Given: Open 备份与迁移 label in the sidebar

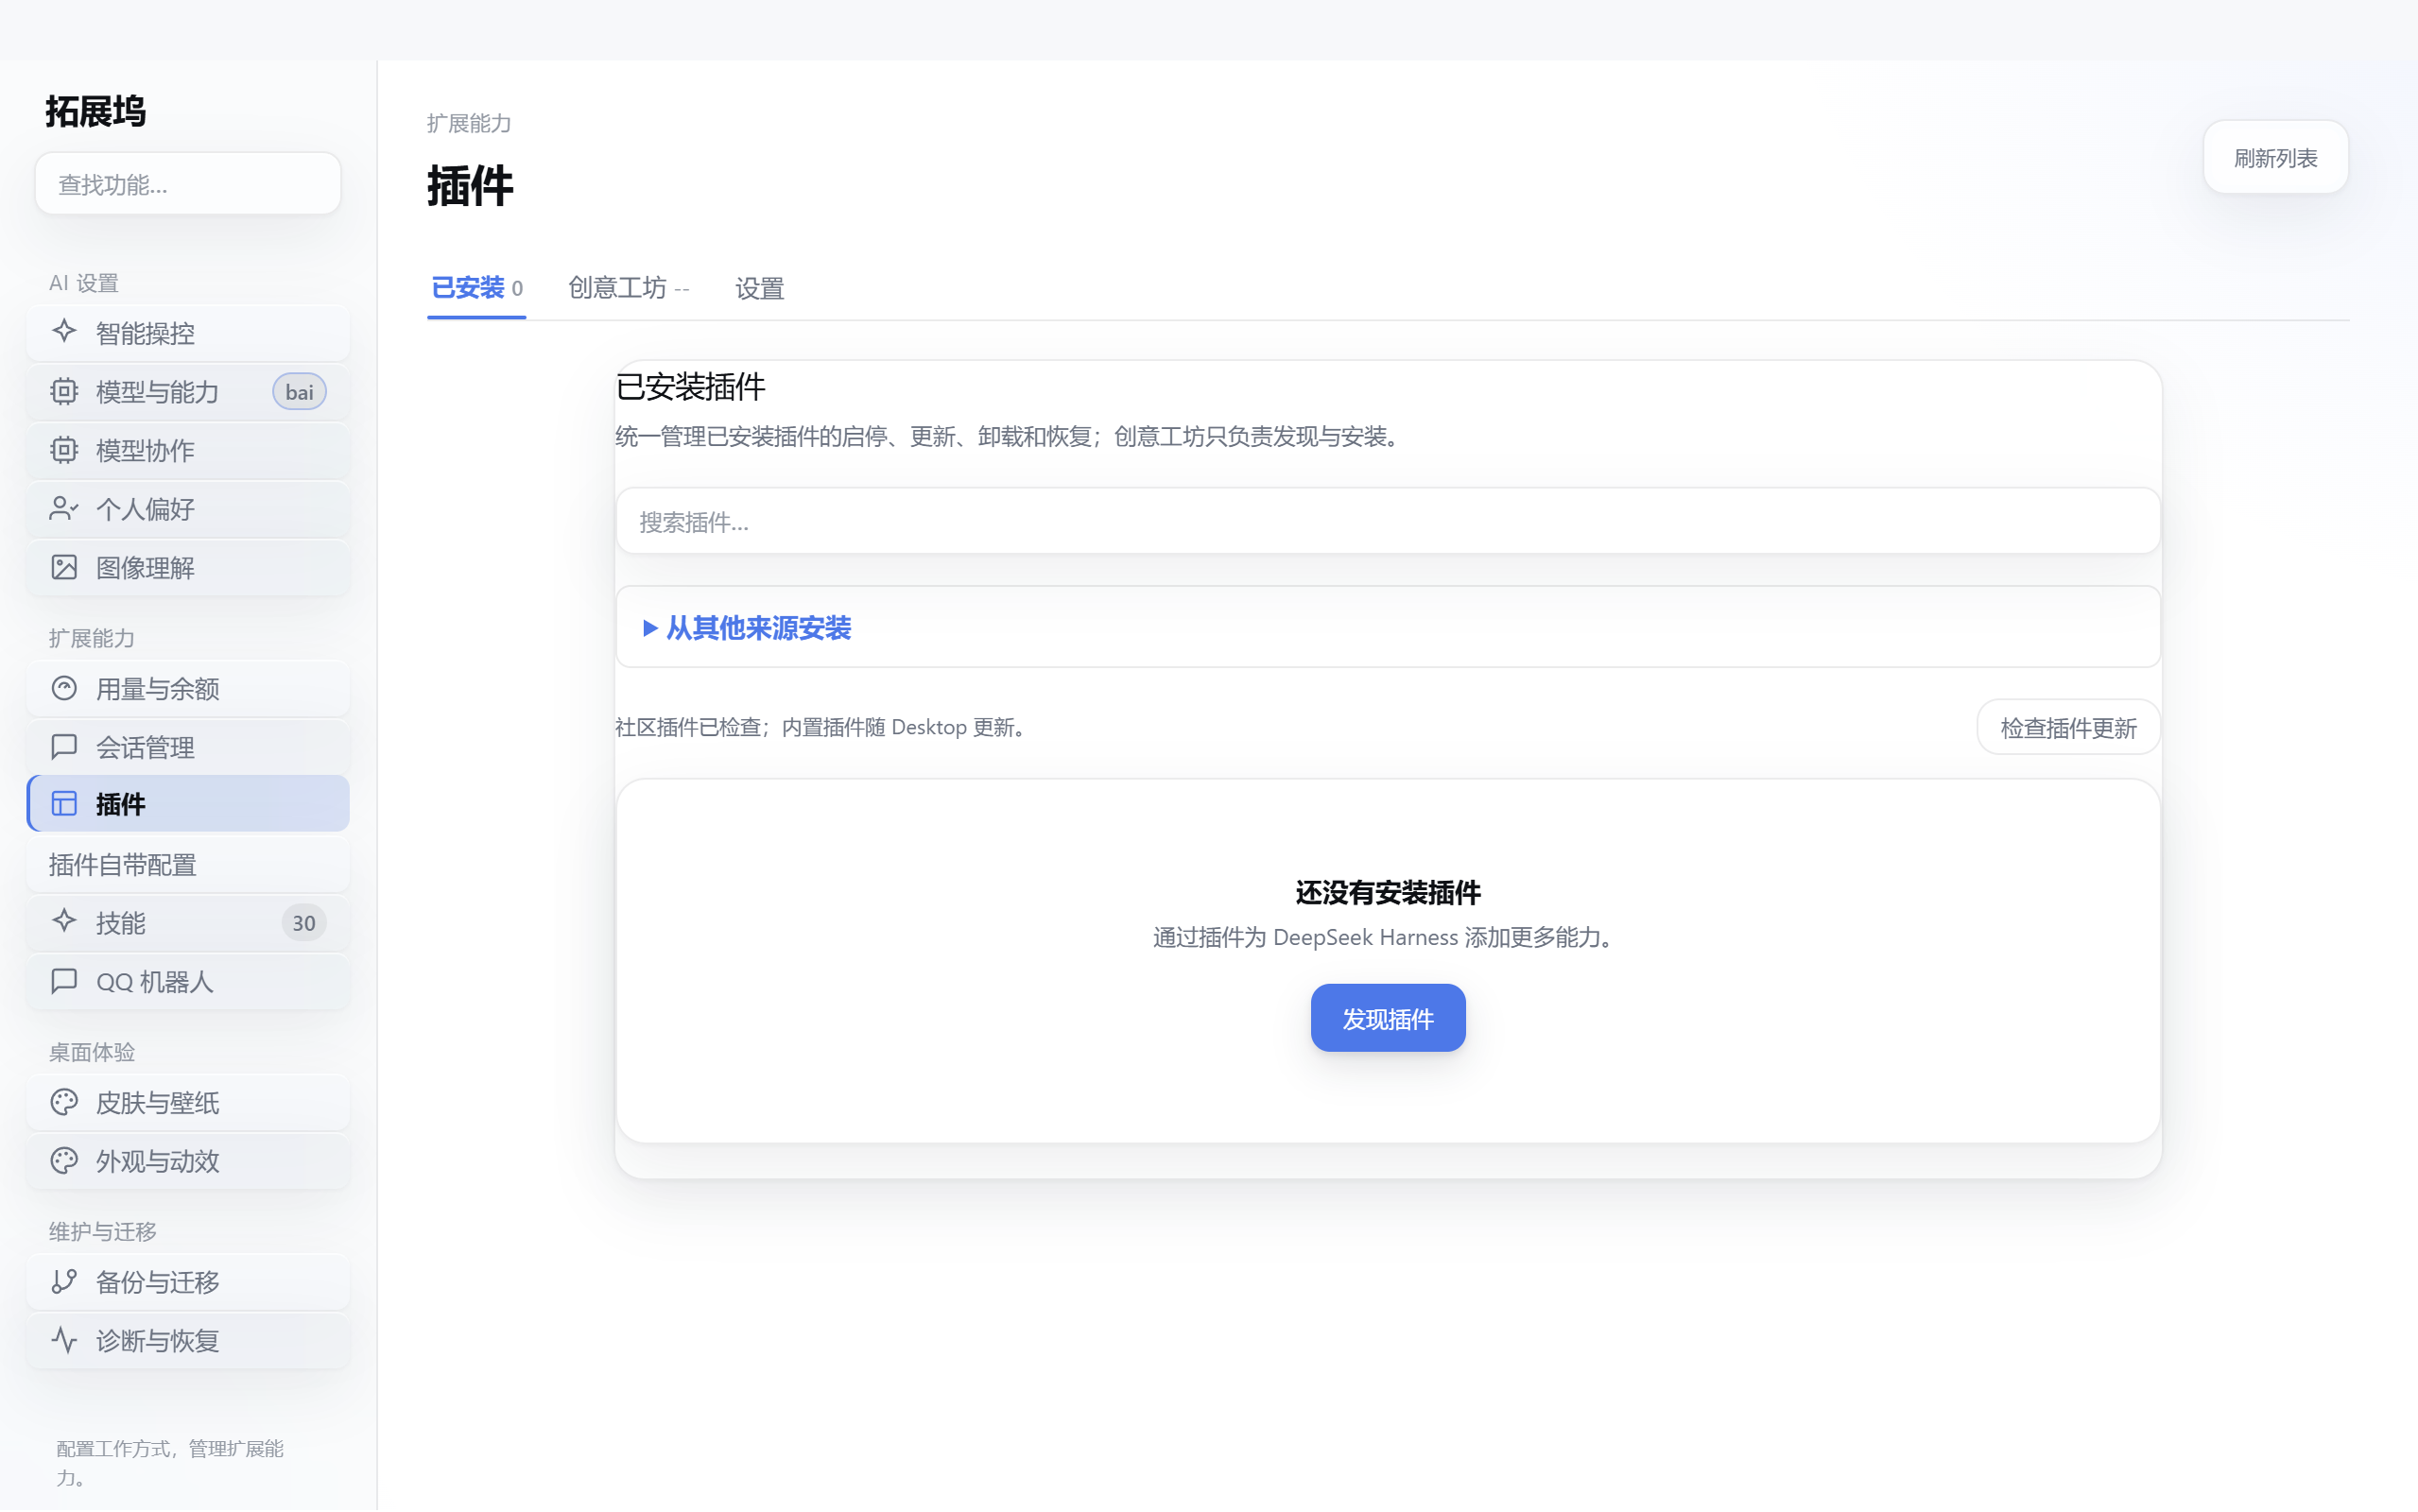Looking at the screenshot, I should coord(158,1282).
